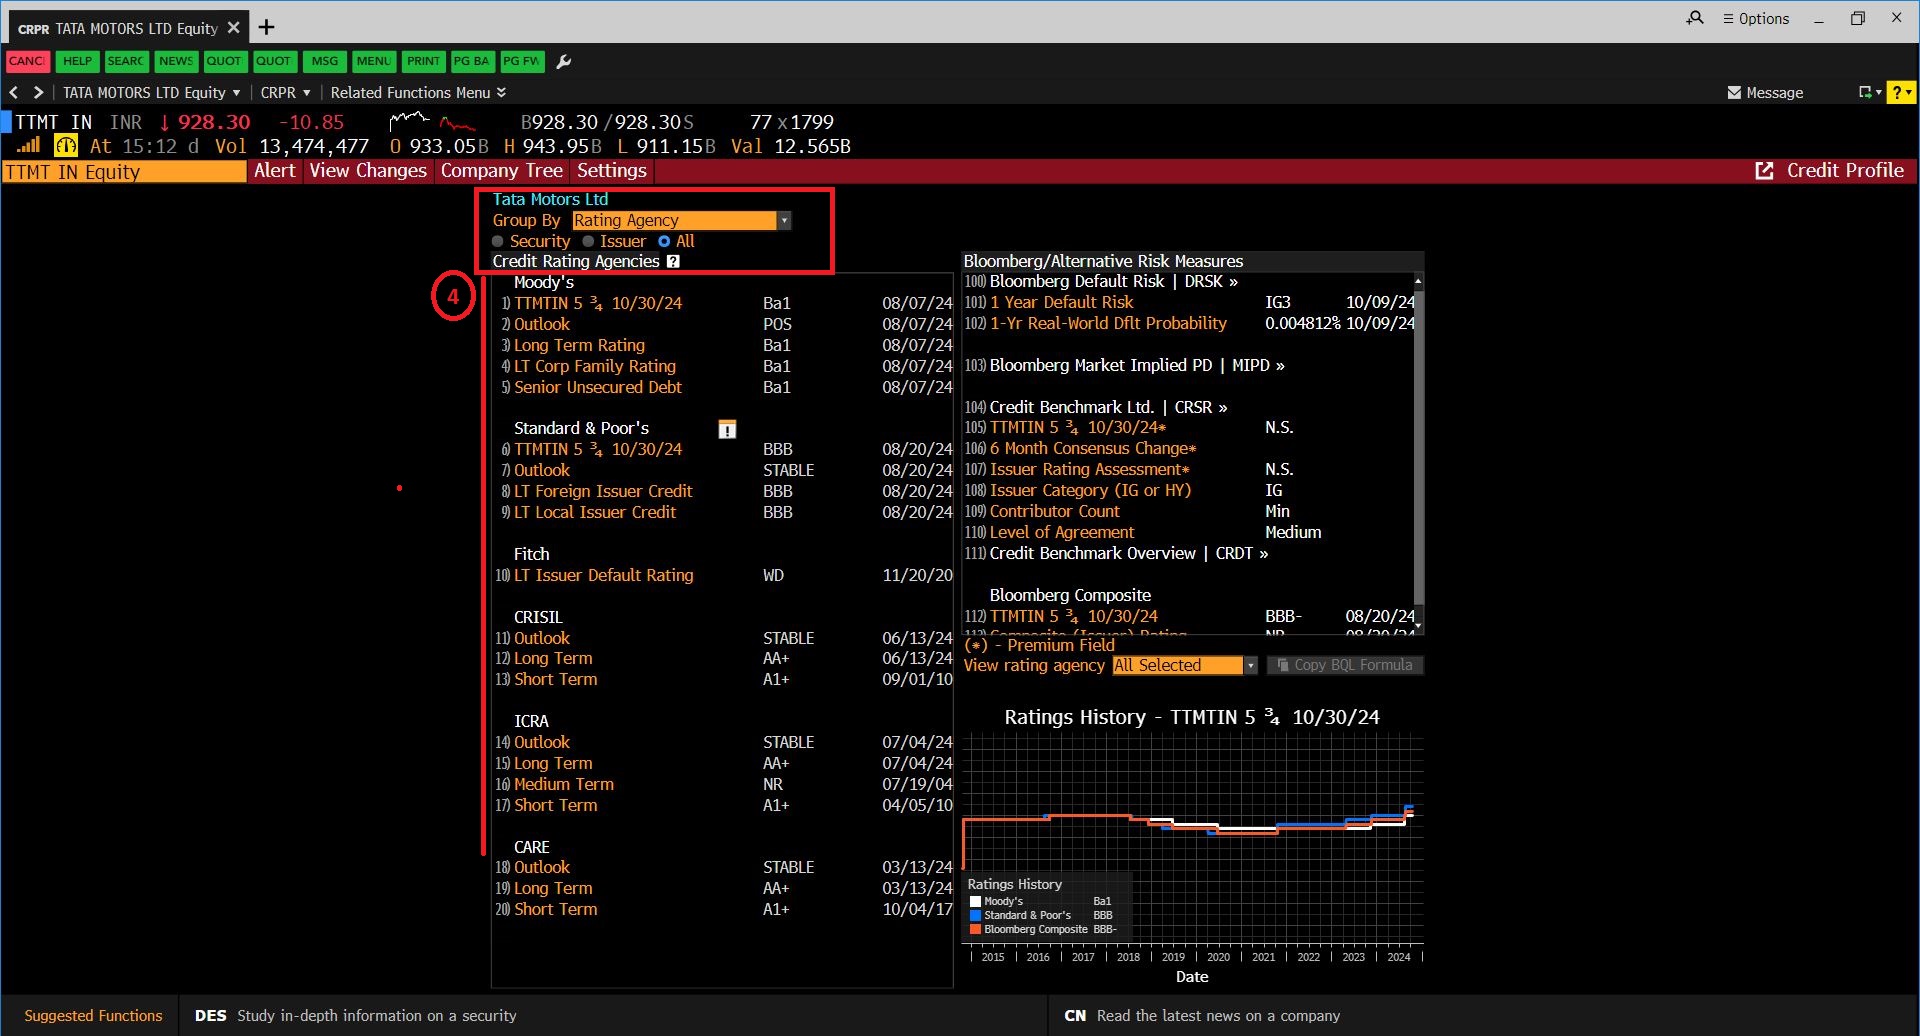The image size is (1920, 1036).
Task: Click Moody's white legend swatch
Action: click(975, 901)
